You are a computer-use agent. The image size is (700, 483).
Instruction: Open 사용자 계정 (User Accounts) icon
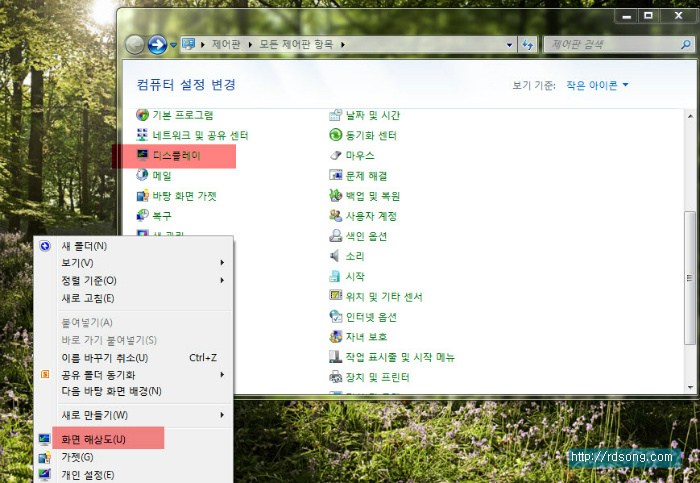(x=336, y=216)
